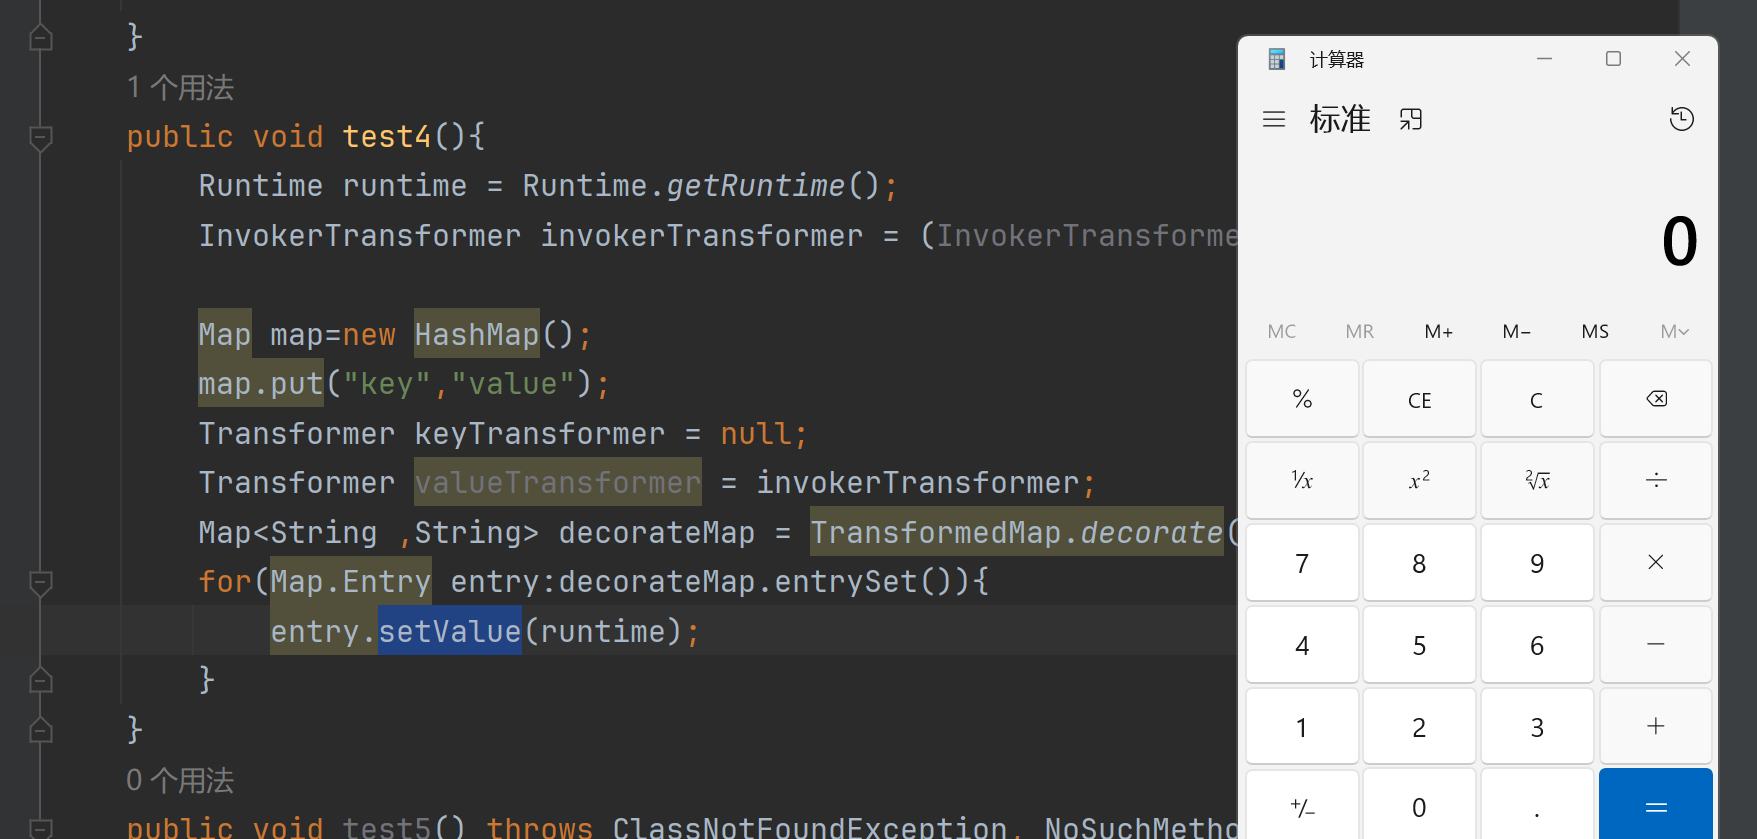This screenshot has width=1757, height=839.
Task: Click digit 8 on calculator
Action: click(1419, 563)
